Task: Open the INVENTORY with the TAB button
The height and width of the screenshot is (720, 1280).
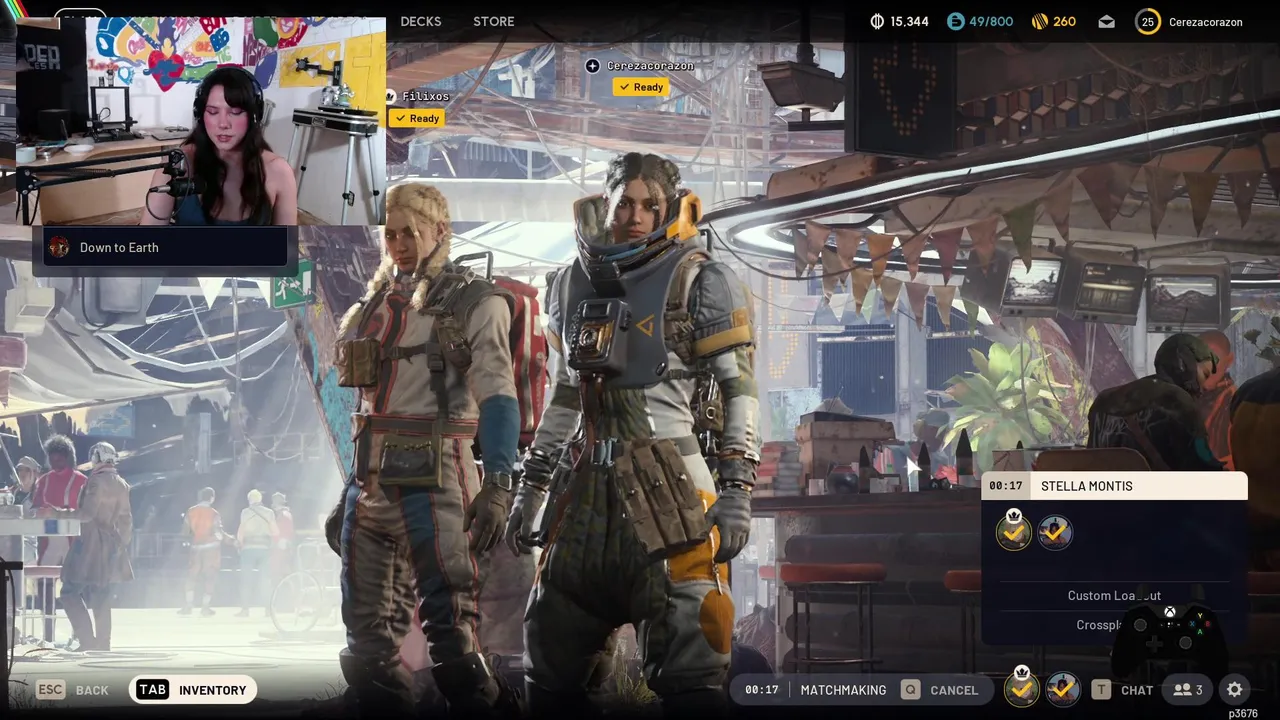Action: pyautogui.click(x=193, y=690)
